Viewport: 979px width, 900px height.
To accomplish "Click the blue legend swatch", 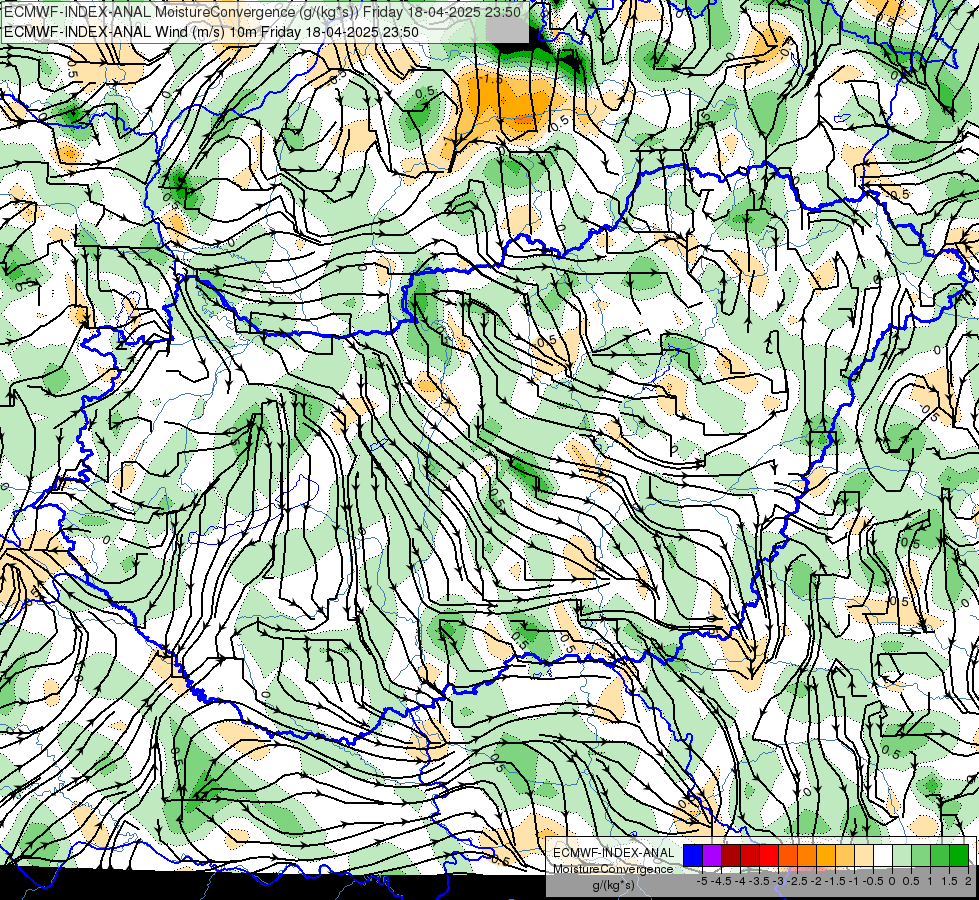I will click(693, 855).
